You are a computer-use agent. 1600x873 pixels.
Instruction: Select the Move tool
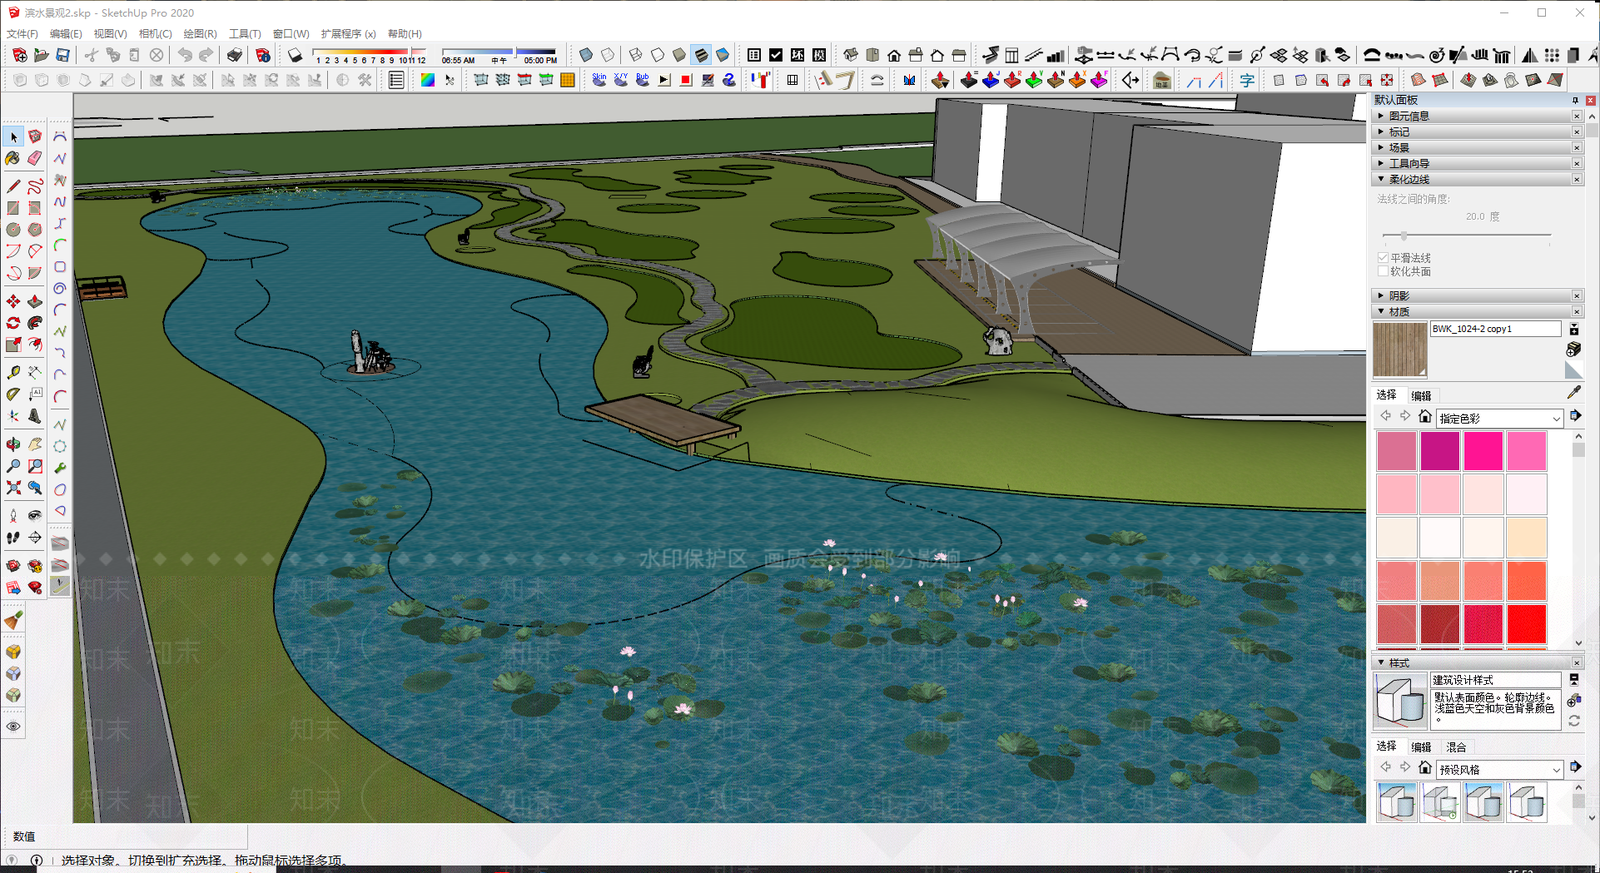(13, 301)
